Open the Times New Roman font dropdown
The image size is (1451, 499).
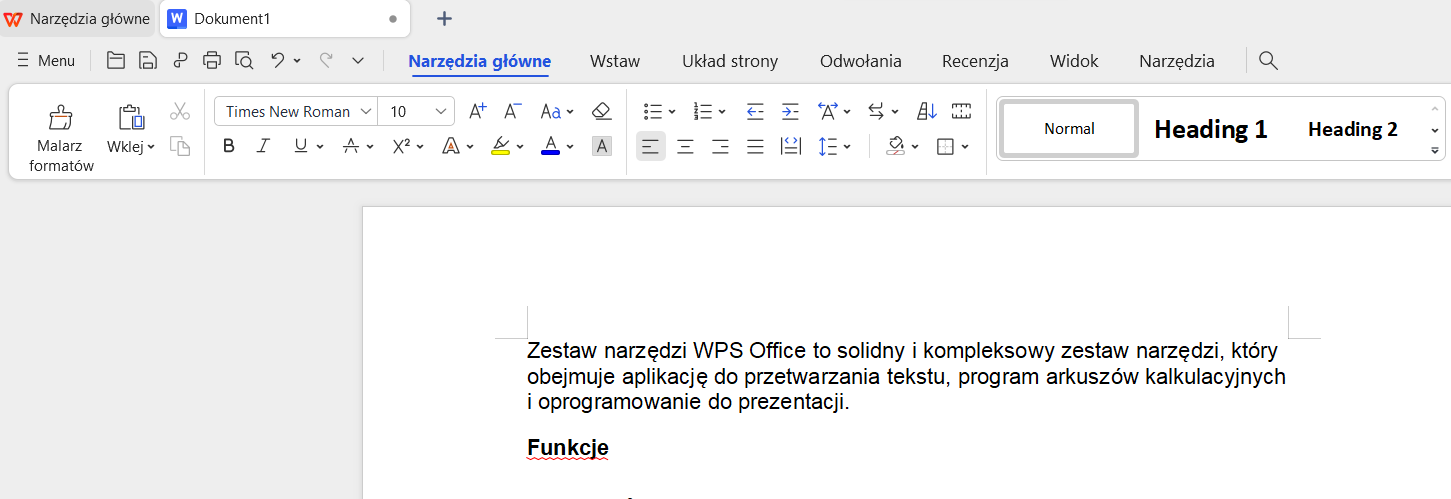point(366,111)
